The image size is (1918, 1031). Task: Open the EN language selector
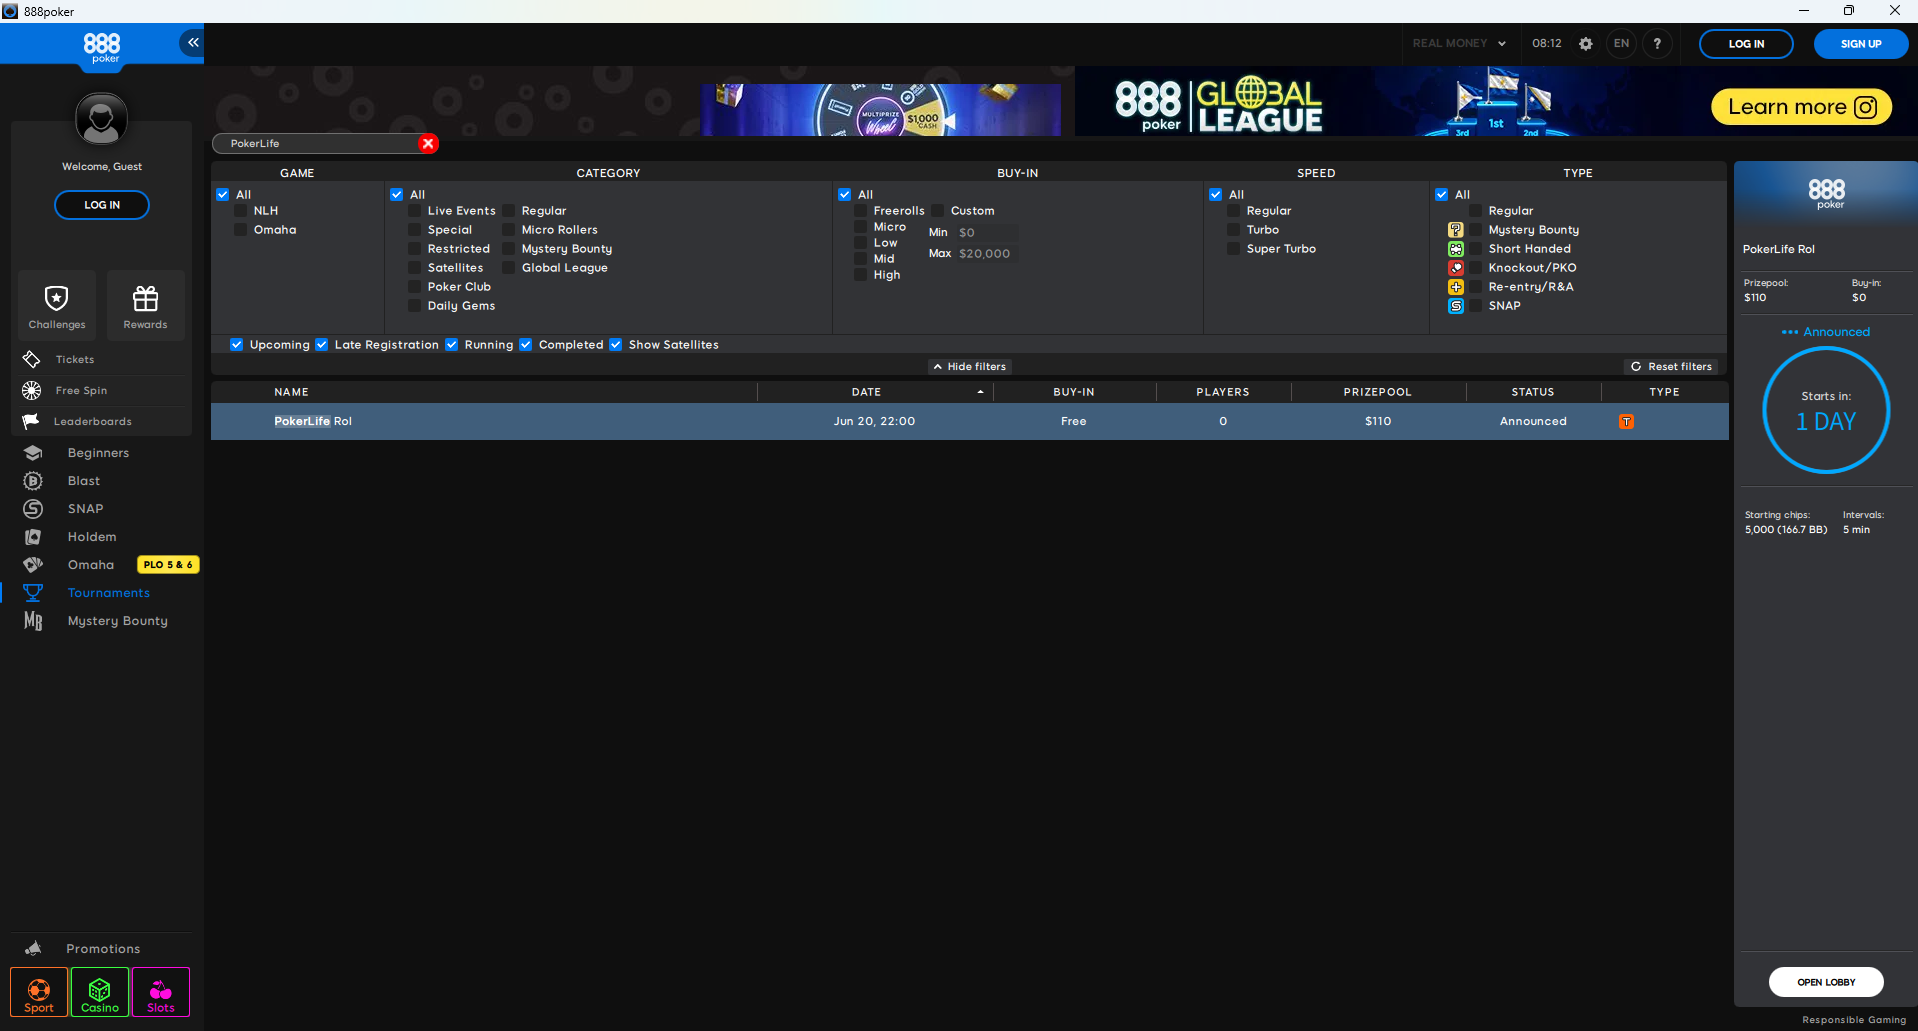pyautogui.click(x=1621, y=44)
